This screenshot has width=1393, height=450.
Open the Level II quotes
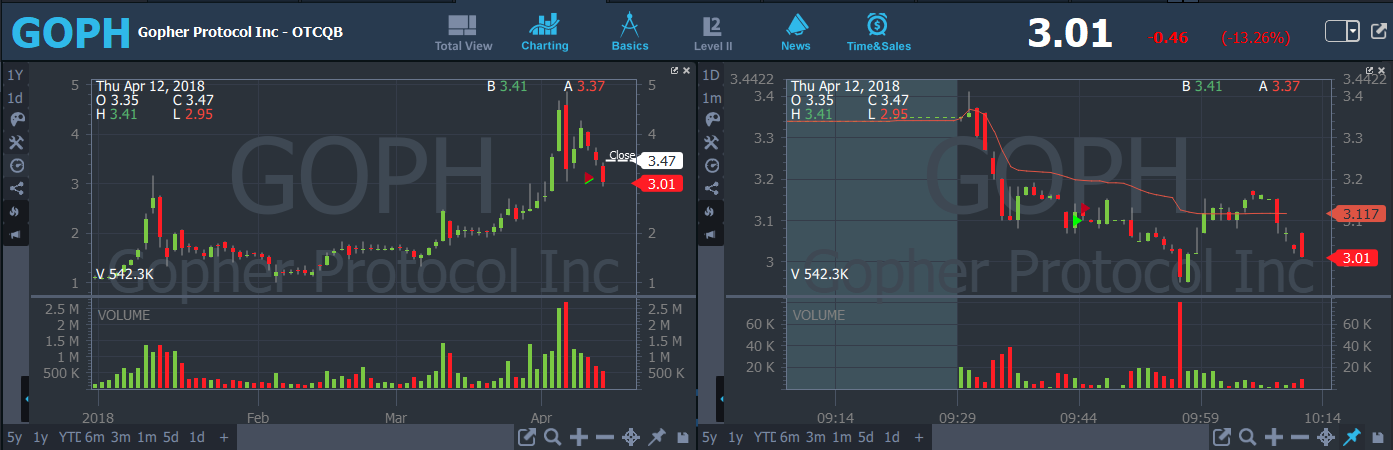712,33
